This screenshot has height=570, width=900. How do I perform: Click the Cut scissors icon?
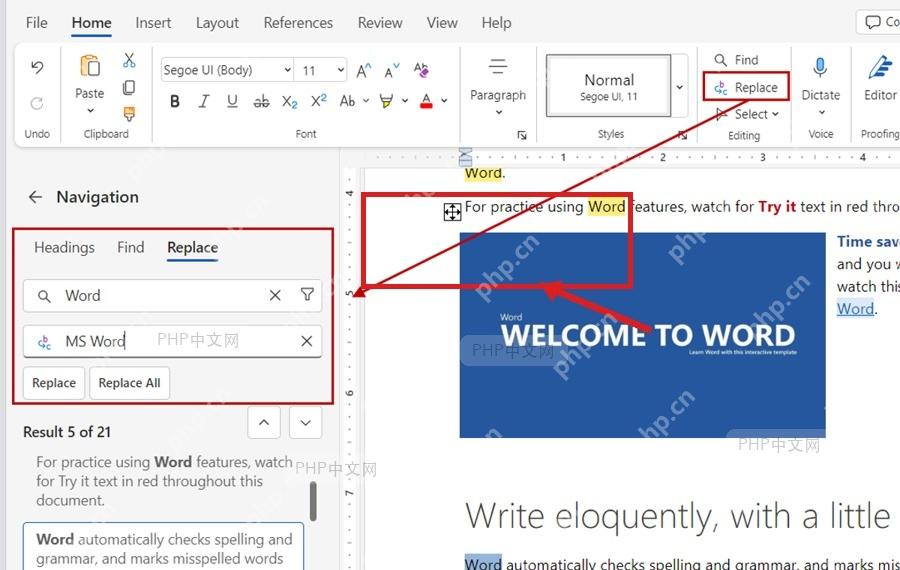(x=129, y=60)
